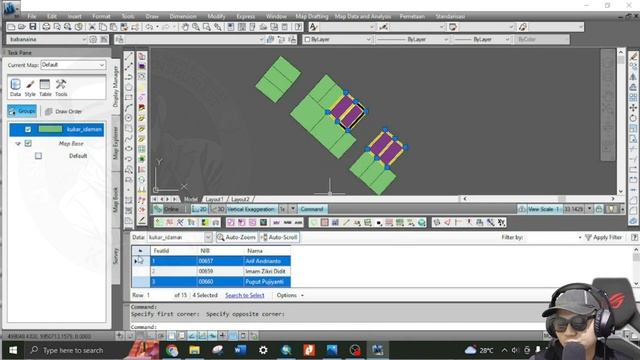Click the Groups button
This screenshot has height=360, width=640.
pos(22,111)
